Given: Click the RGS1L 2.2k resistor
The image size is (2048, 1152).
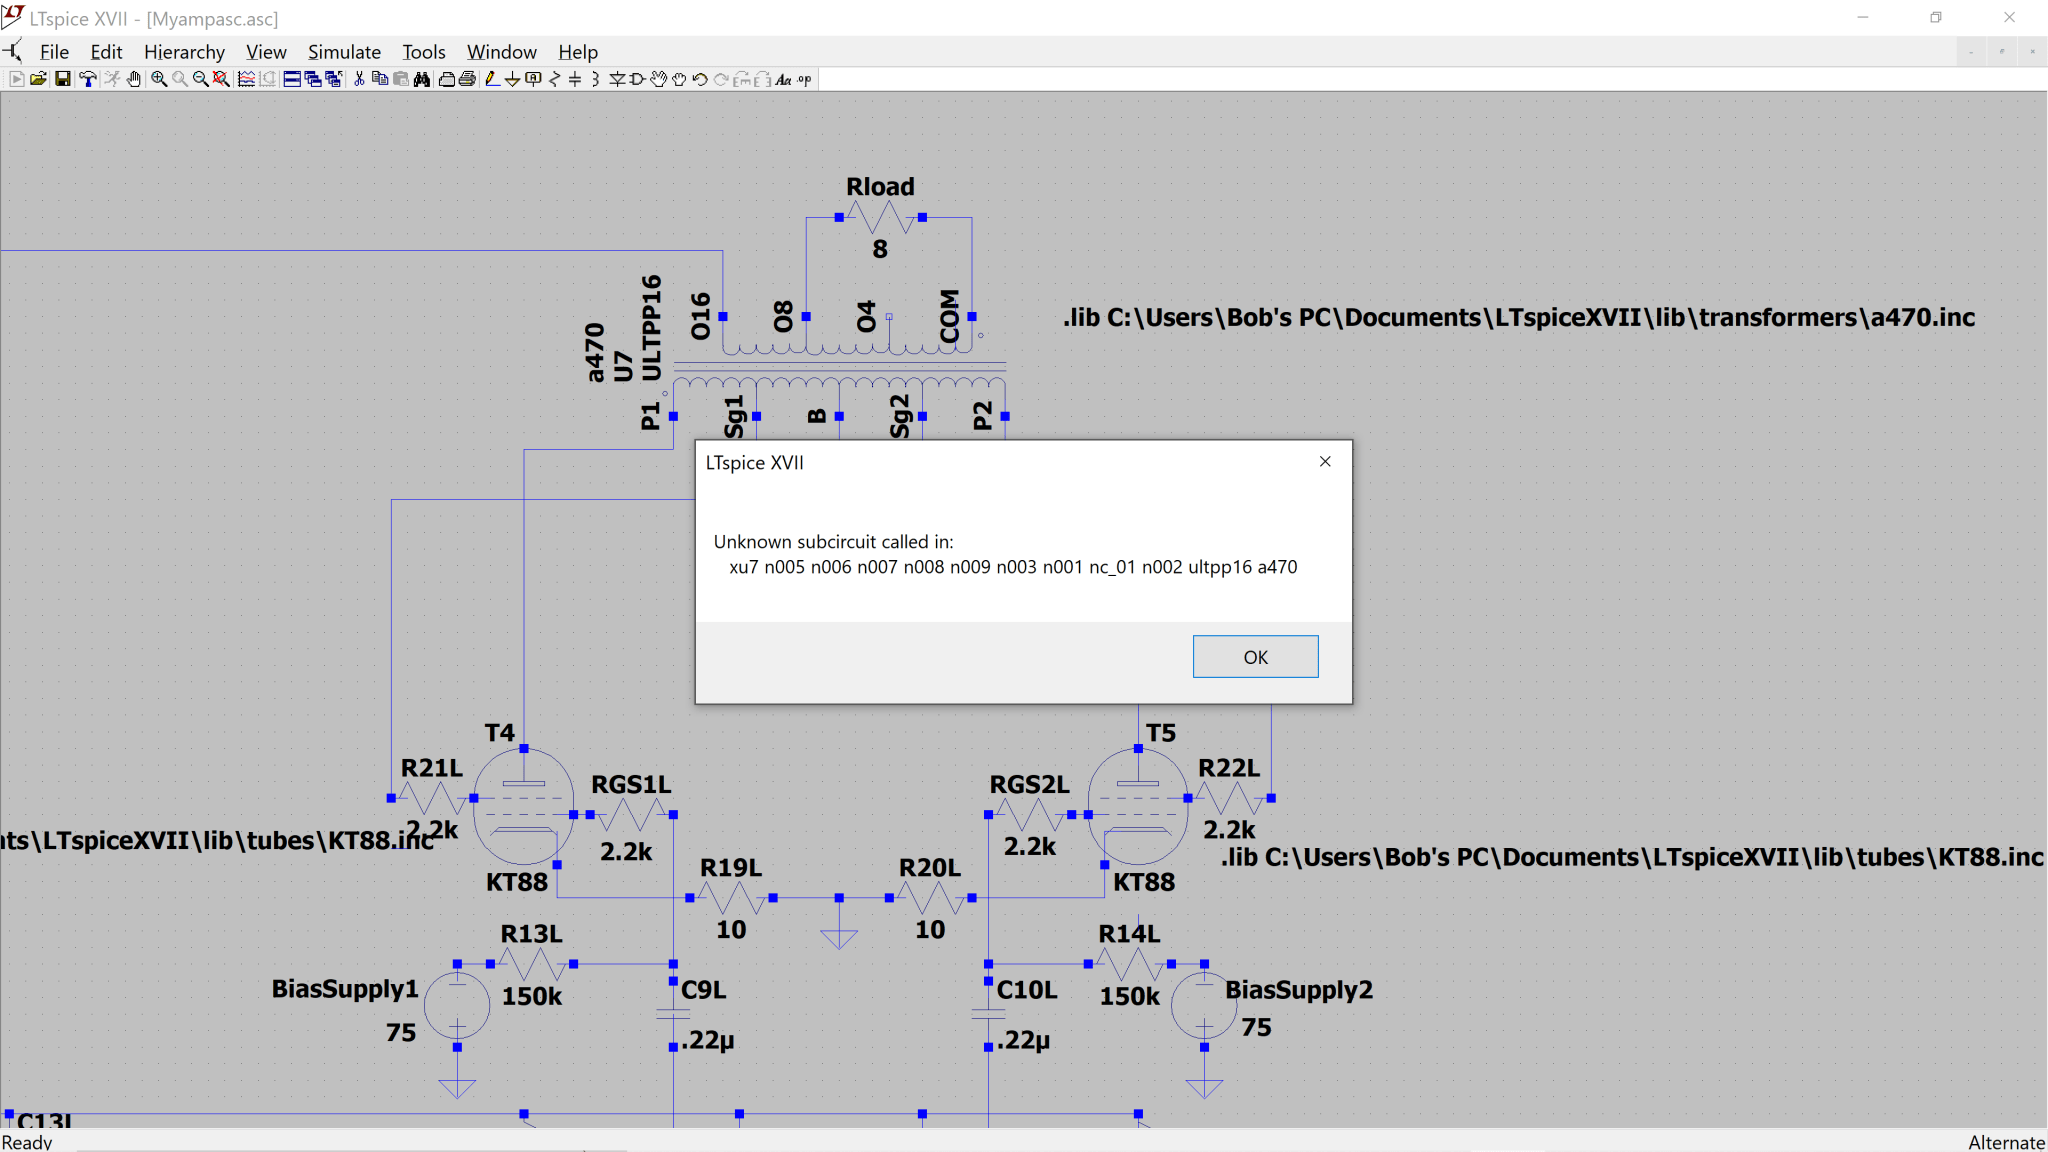Looking at the screenshot, I should pyautogui.click(x=631, y=815).
